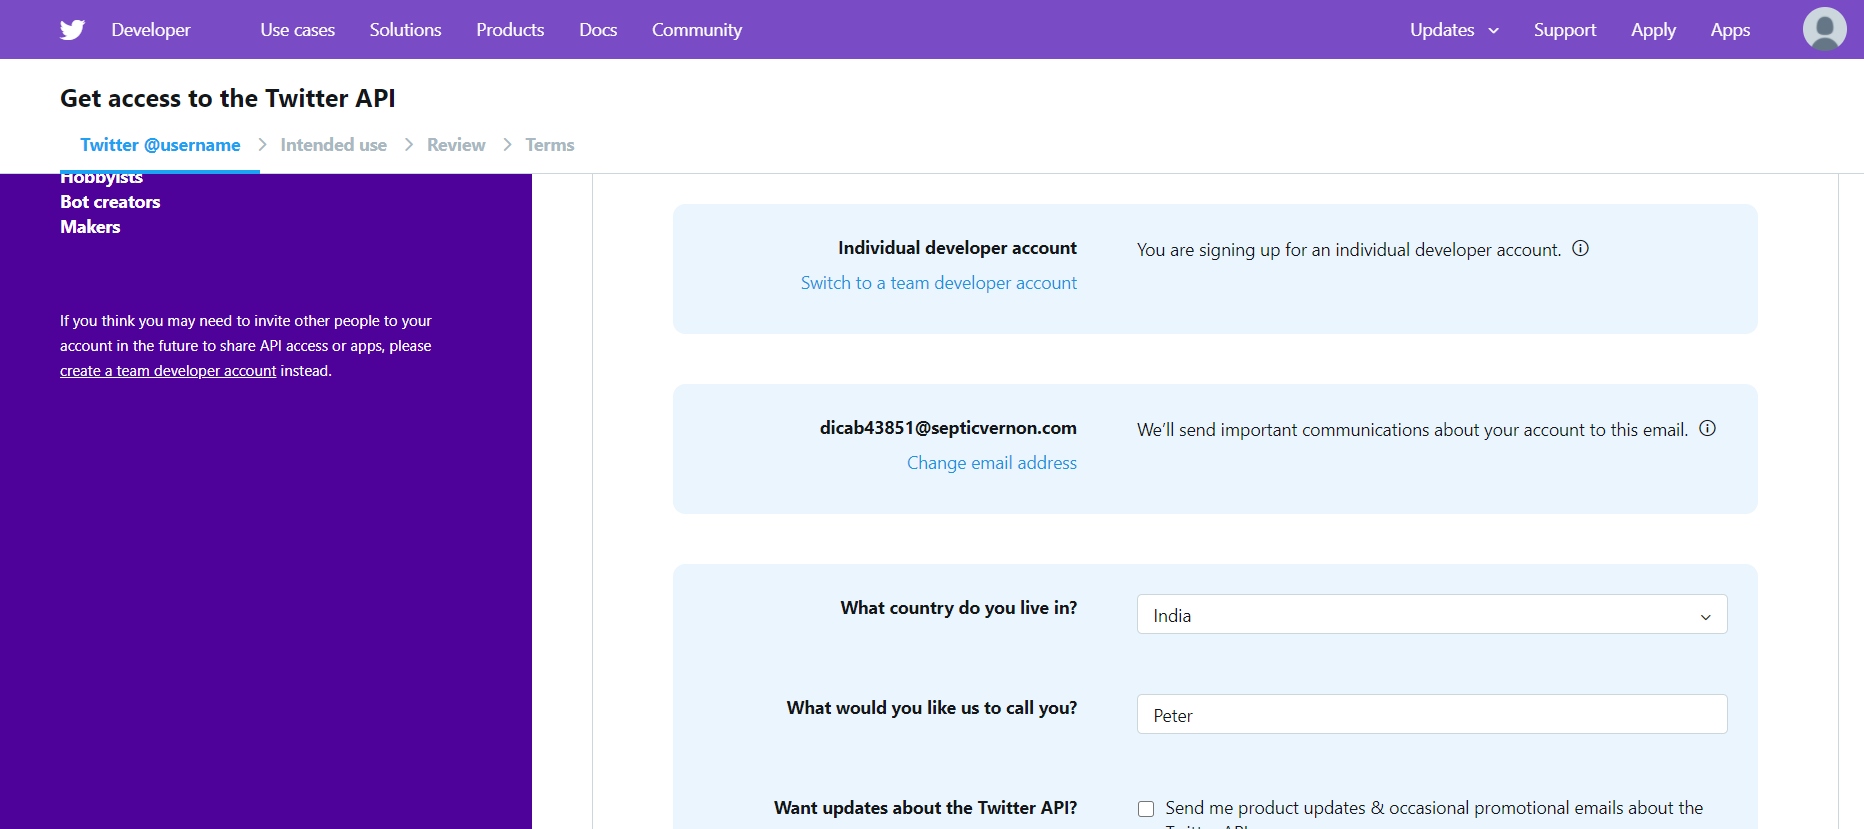Click the What would you like us to call you label
1864x829 pixels.
932,708
